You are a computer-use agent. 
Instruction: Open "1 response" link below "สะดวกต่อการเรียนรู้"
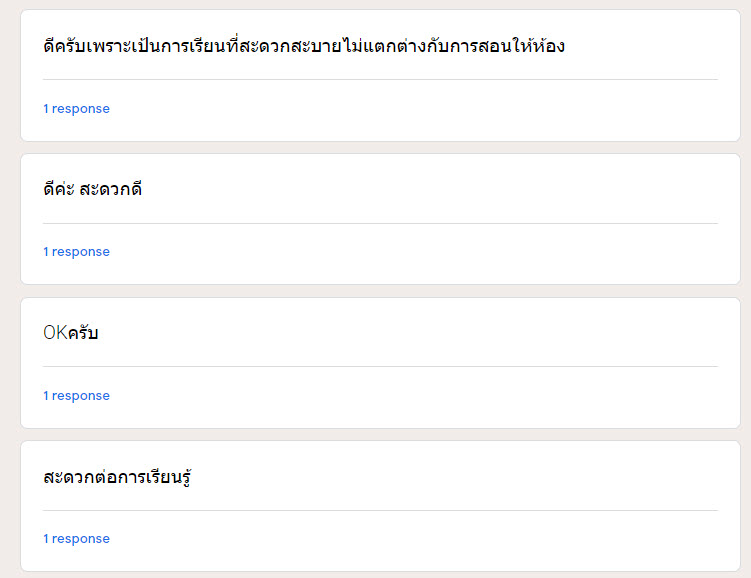click(76, 539)
